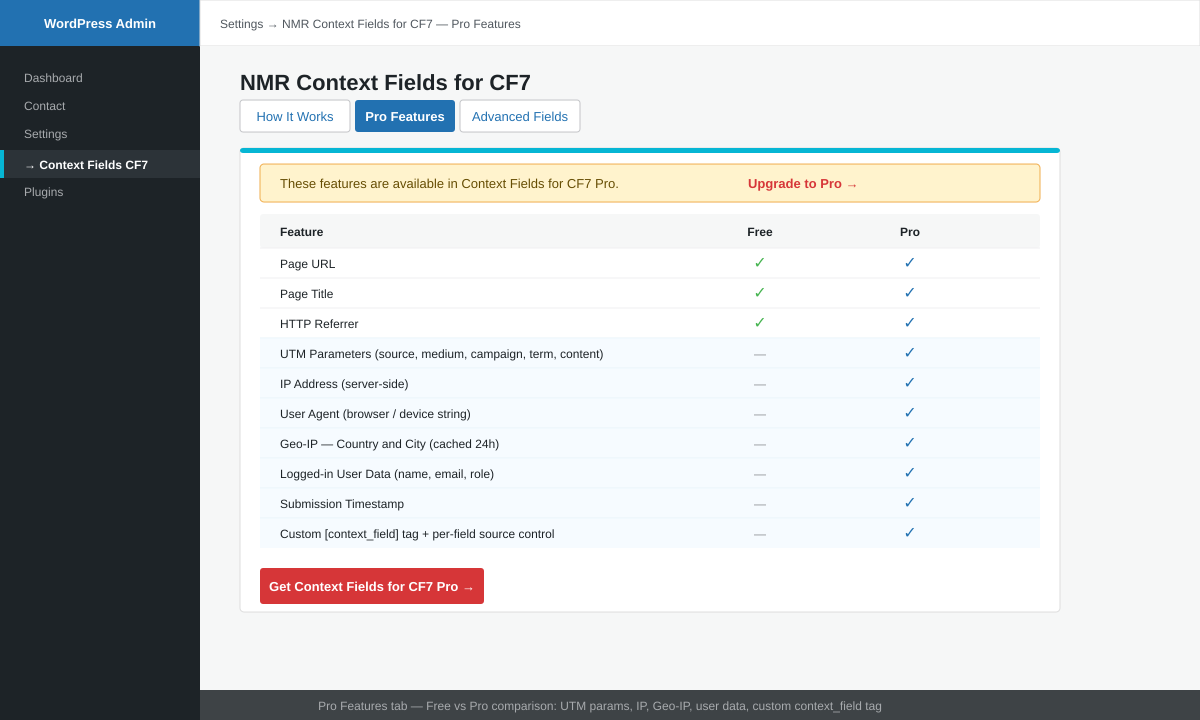
Task: Click the User Agent feature name
Action: coord(375,414)
